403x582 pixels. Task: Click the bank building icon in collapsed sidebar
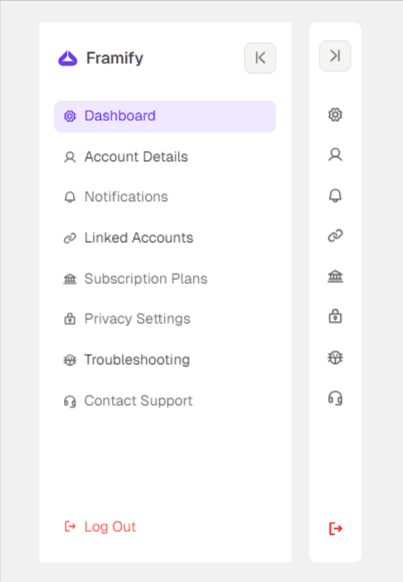point(335,277)
